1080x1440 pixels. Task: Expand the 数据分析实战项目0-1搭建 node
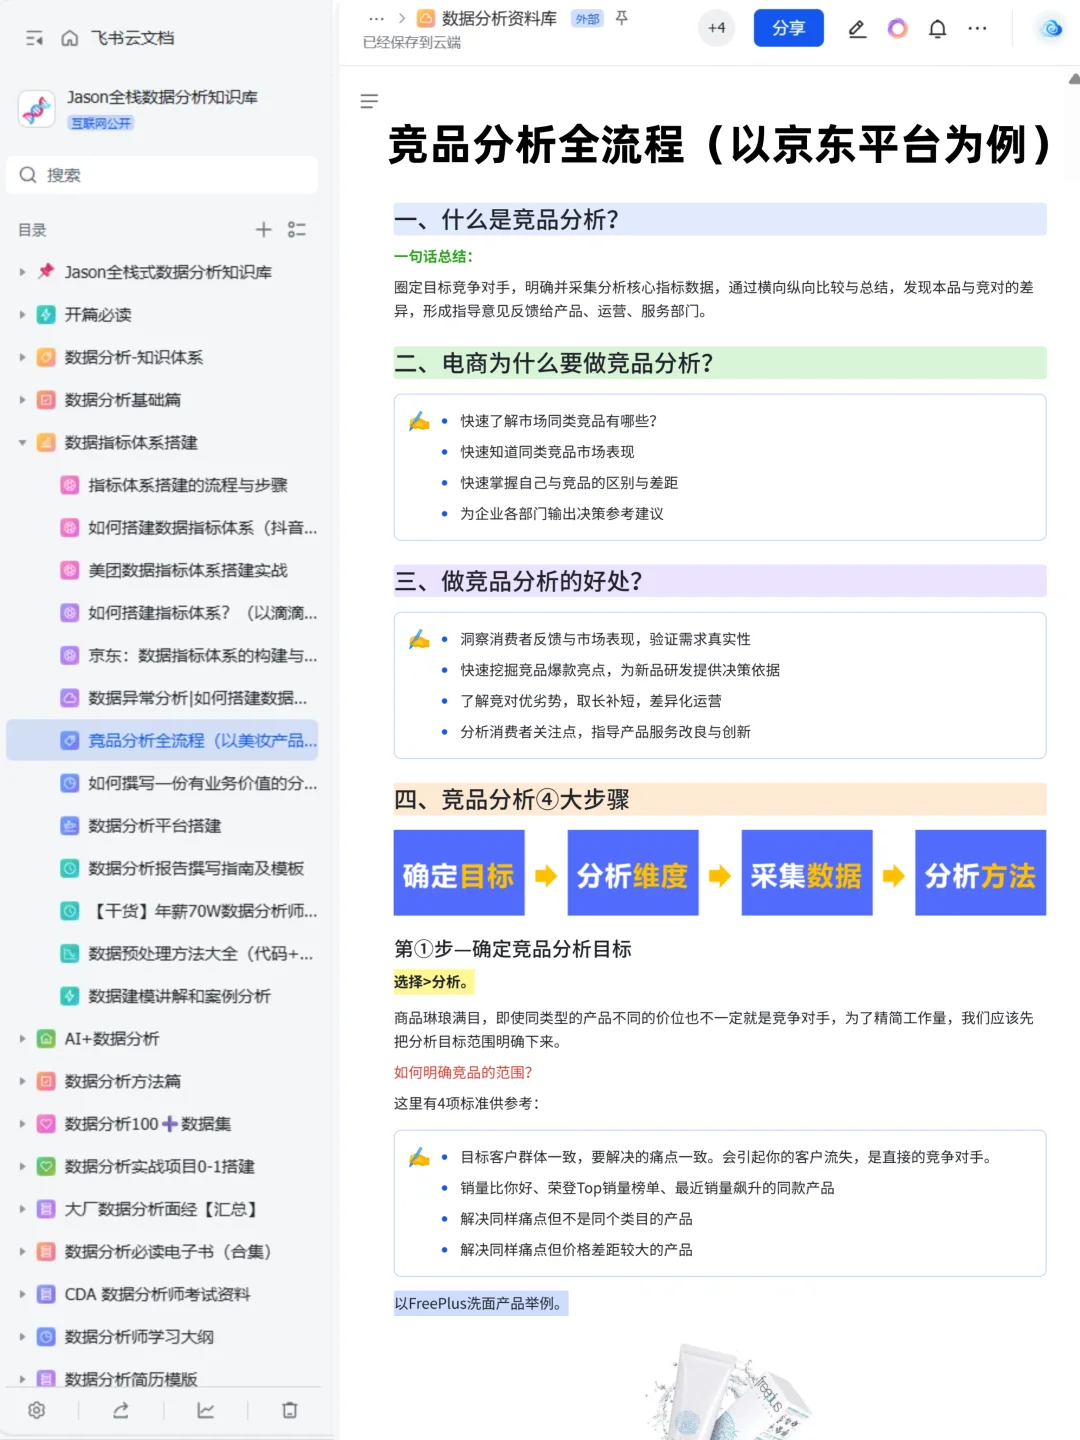(22, 1167)
